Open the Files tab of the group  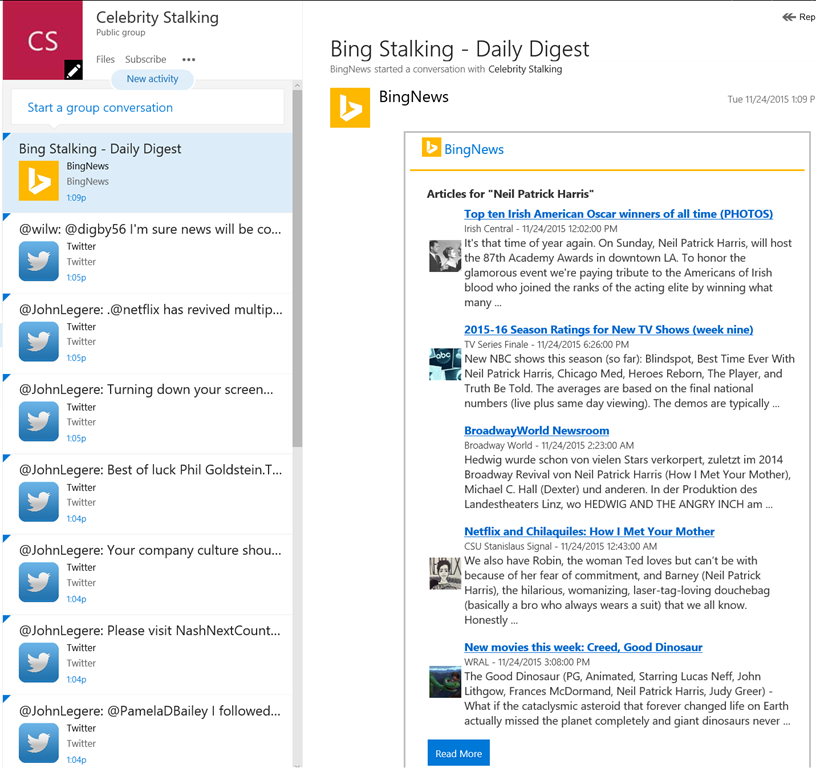pos(105,59)
